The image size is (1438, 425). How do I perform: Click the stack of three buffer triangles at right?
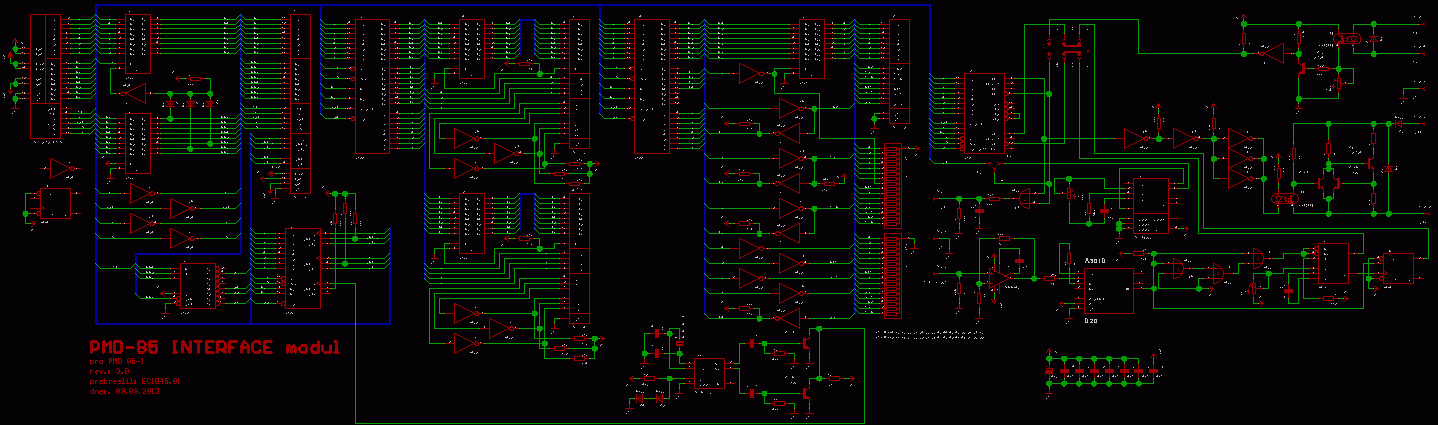pos(1240,157)
